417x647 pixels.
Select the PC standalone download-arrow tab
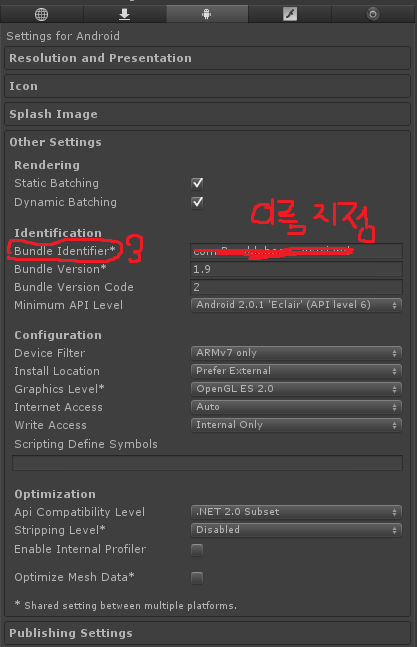pyautogui.click(x=125, y=14)
